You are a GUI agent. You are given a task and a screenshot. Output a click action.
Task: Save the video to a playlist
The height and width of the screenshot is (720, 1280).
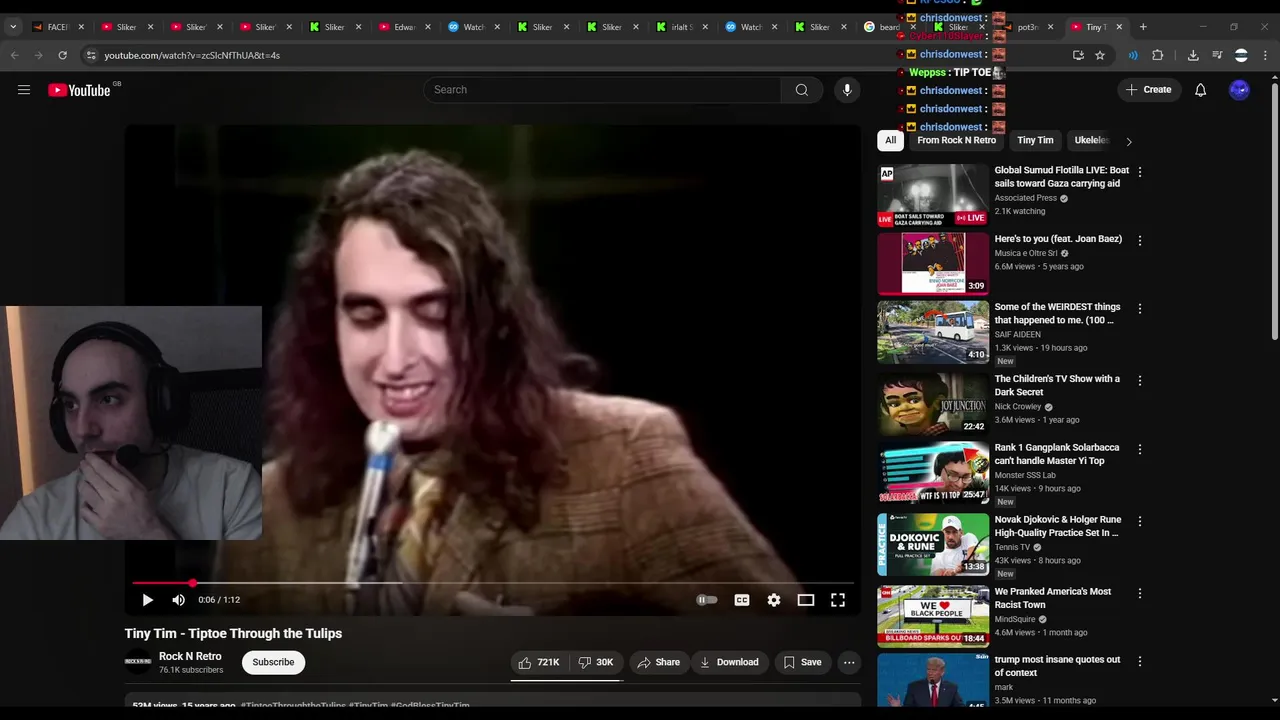coord(802,662)
